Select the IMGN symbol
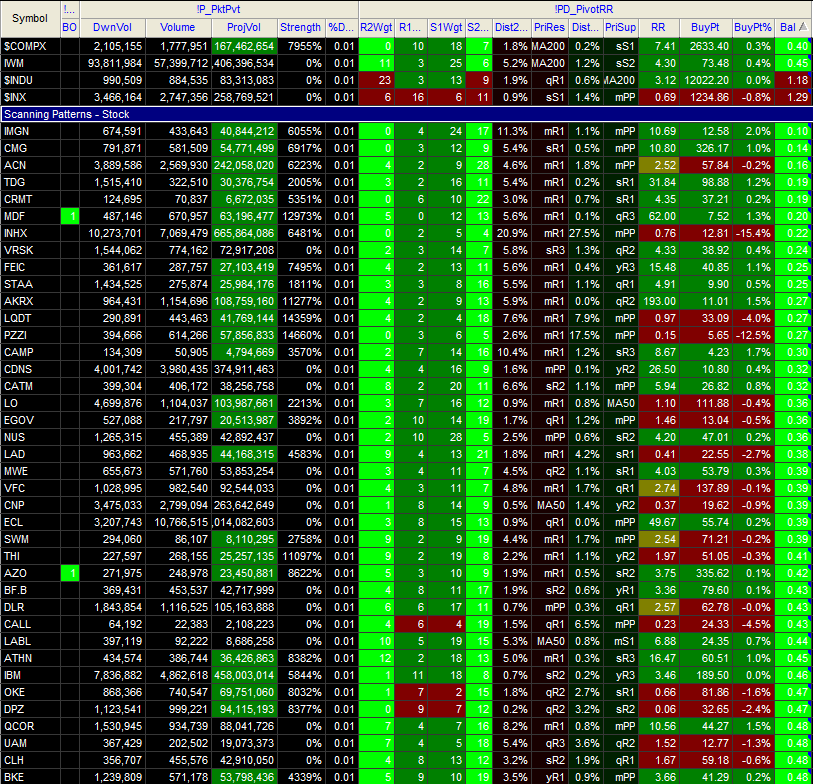This screenshot has width=813, height=784. [x=17, y=131]
